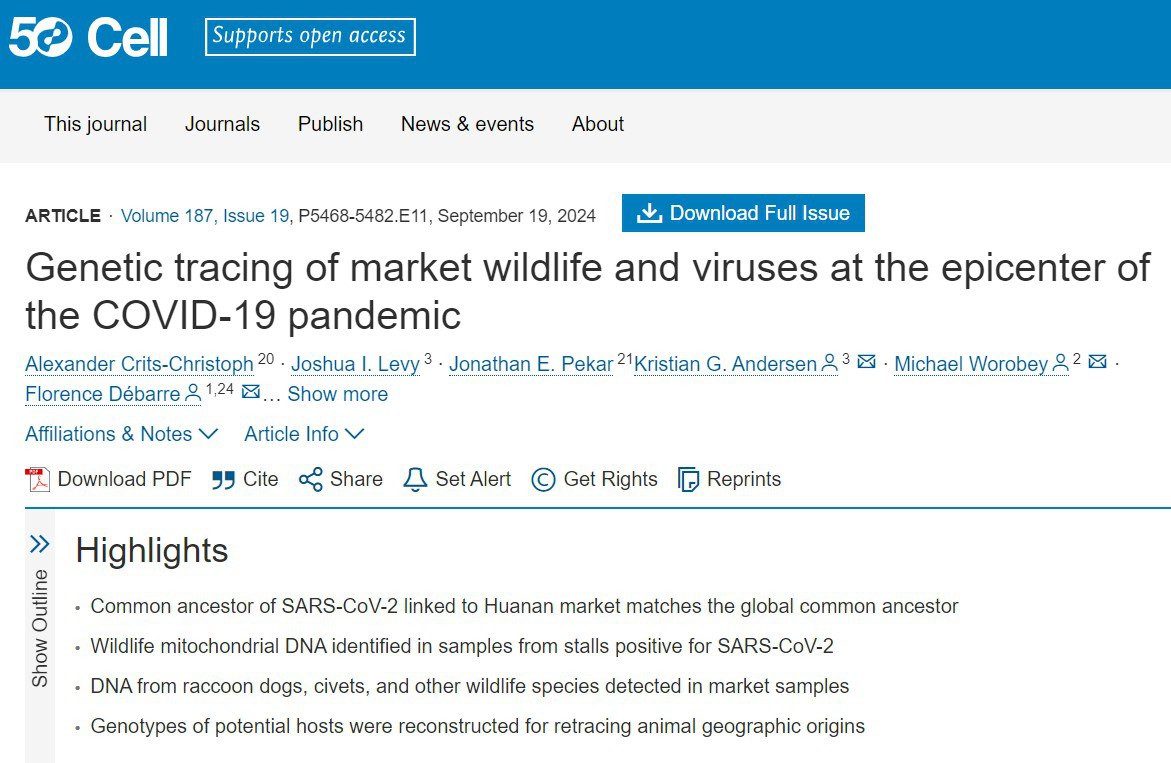1171x763 pixels.
Task: Open the Publish menu
Action: [x=330, y=124]
